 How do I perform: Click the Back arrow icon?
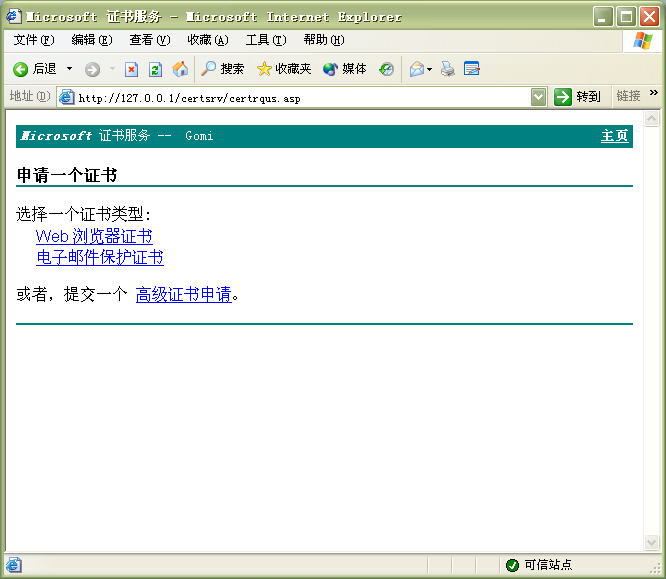point(20,69)
